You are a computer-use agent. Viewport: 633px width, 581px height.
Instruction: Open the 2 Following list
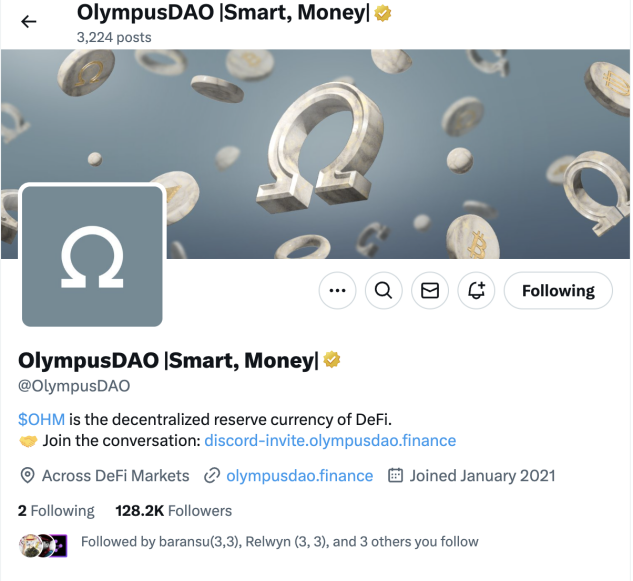[56, 511]
